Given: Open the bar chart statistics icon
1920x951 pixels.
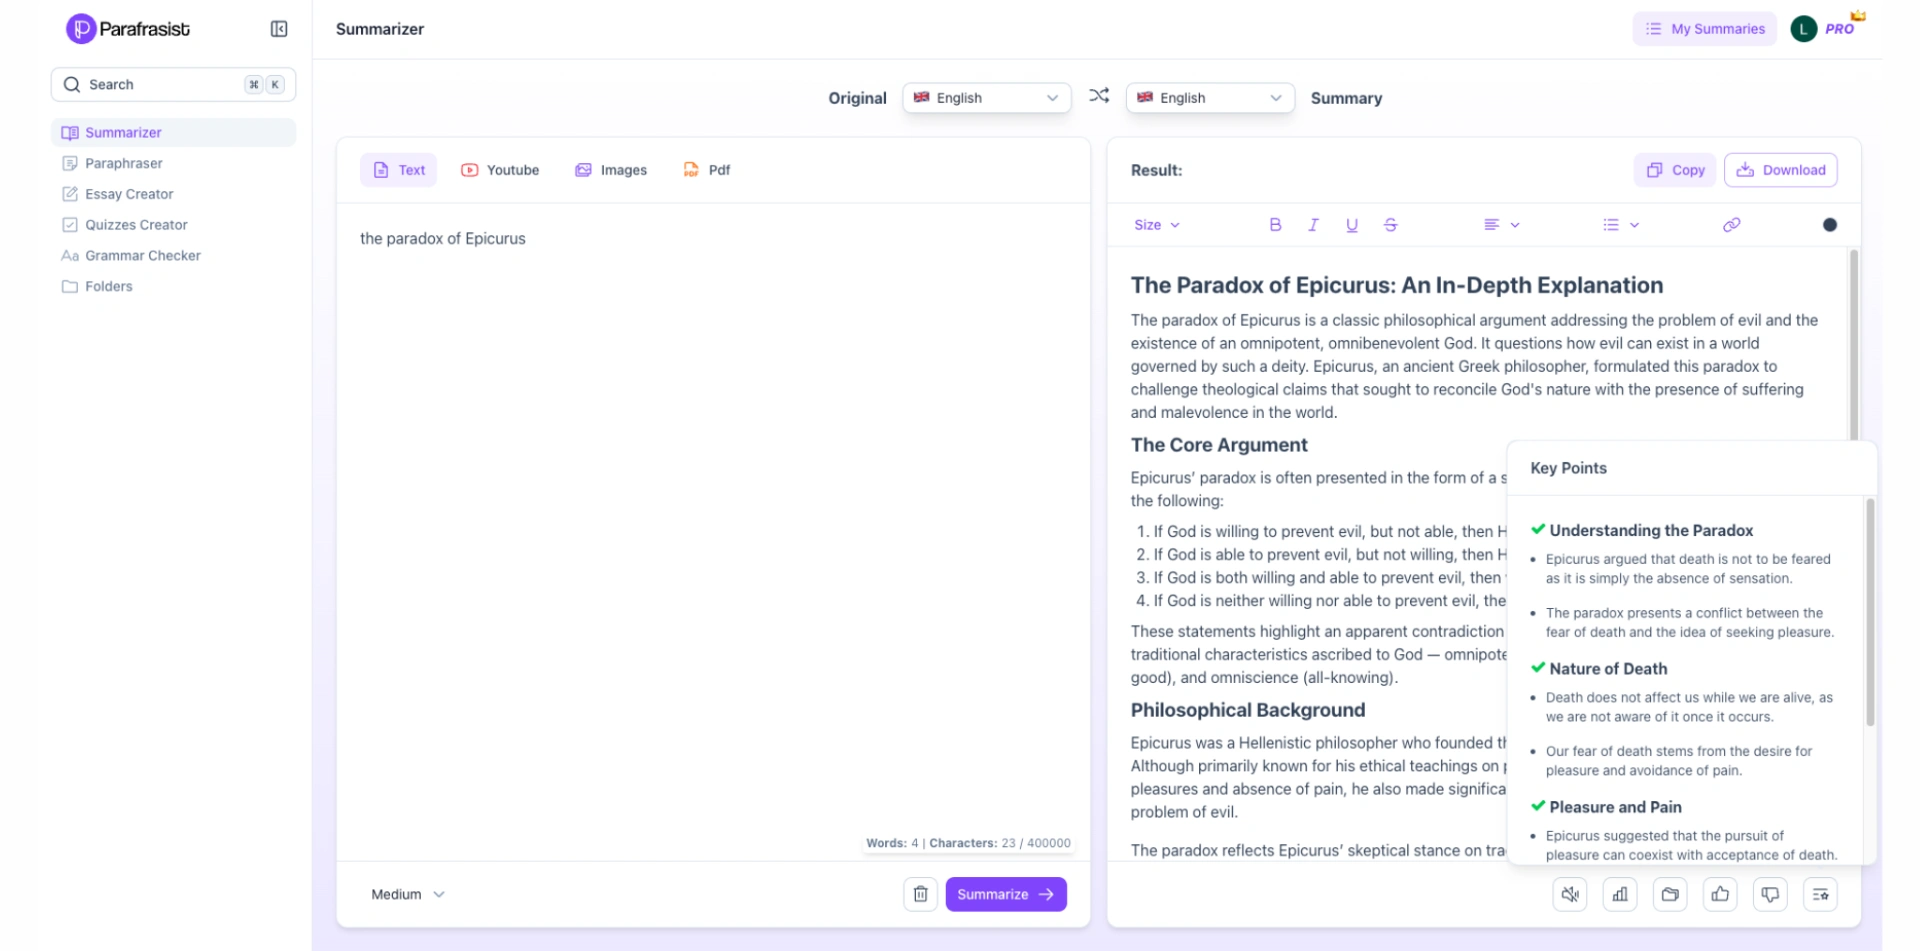Looking at the screenshot, I should coord(1620,894).
